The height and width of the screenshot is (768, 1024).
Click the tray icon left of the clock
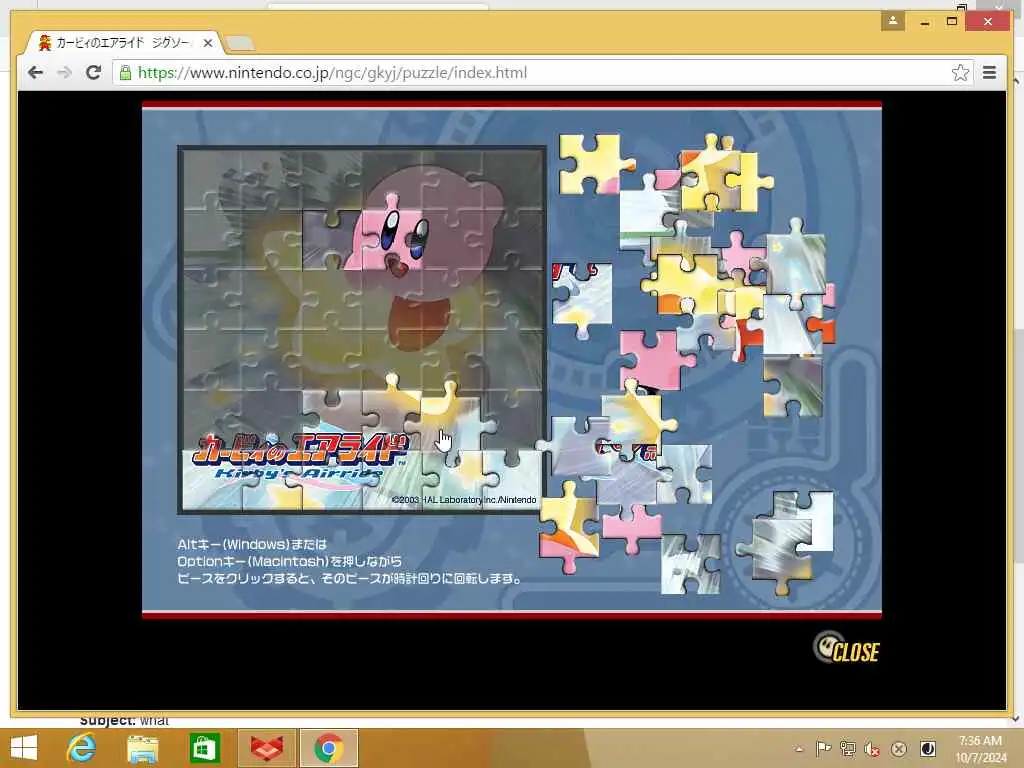[x=927, y=748]
